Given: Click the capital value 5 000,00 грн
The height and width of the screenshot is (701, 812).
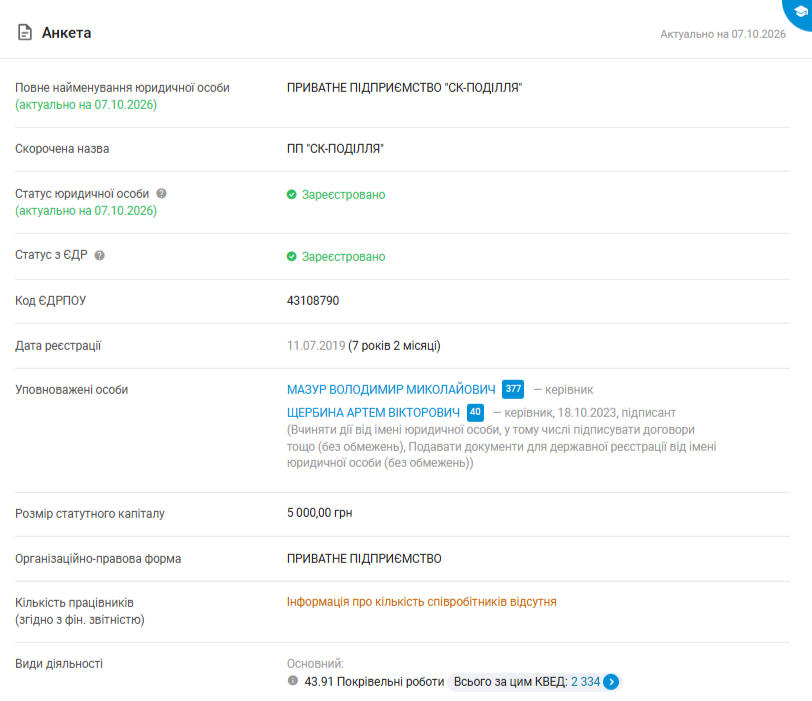Looking at the screenshot, I should 320,513.
